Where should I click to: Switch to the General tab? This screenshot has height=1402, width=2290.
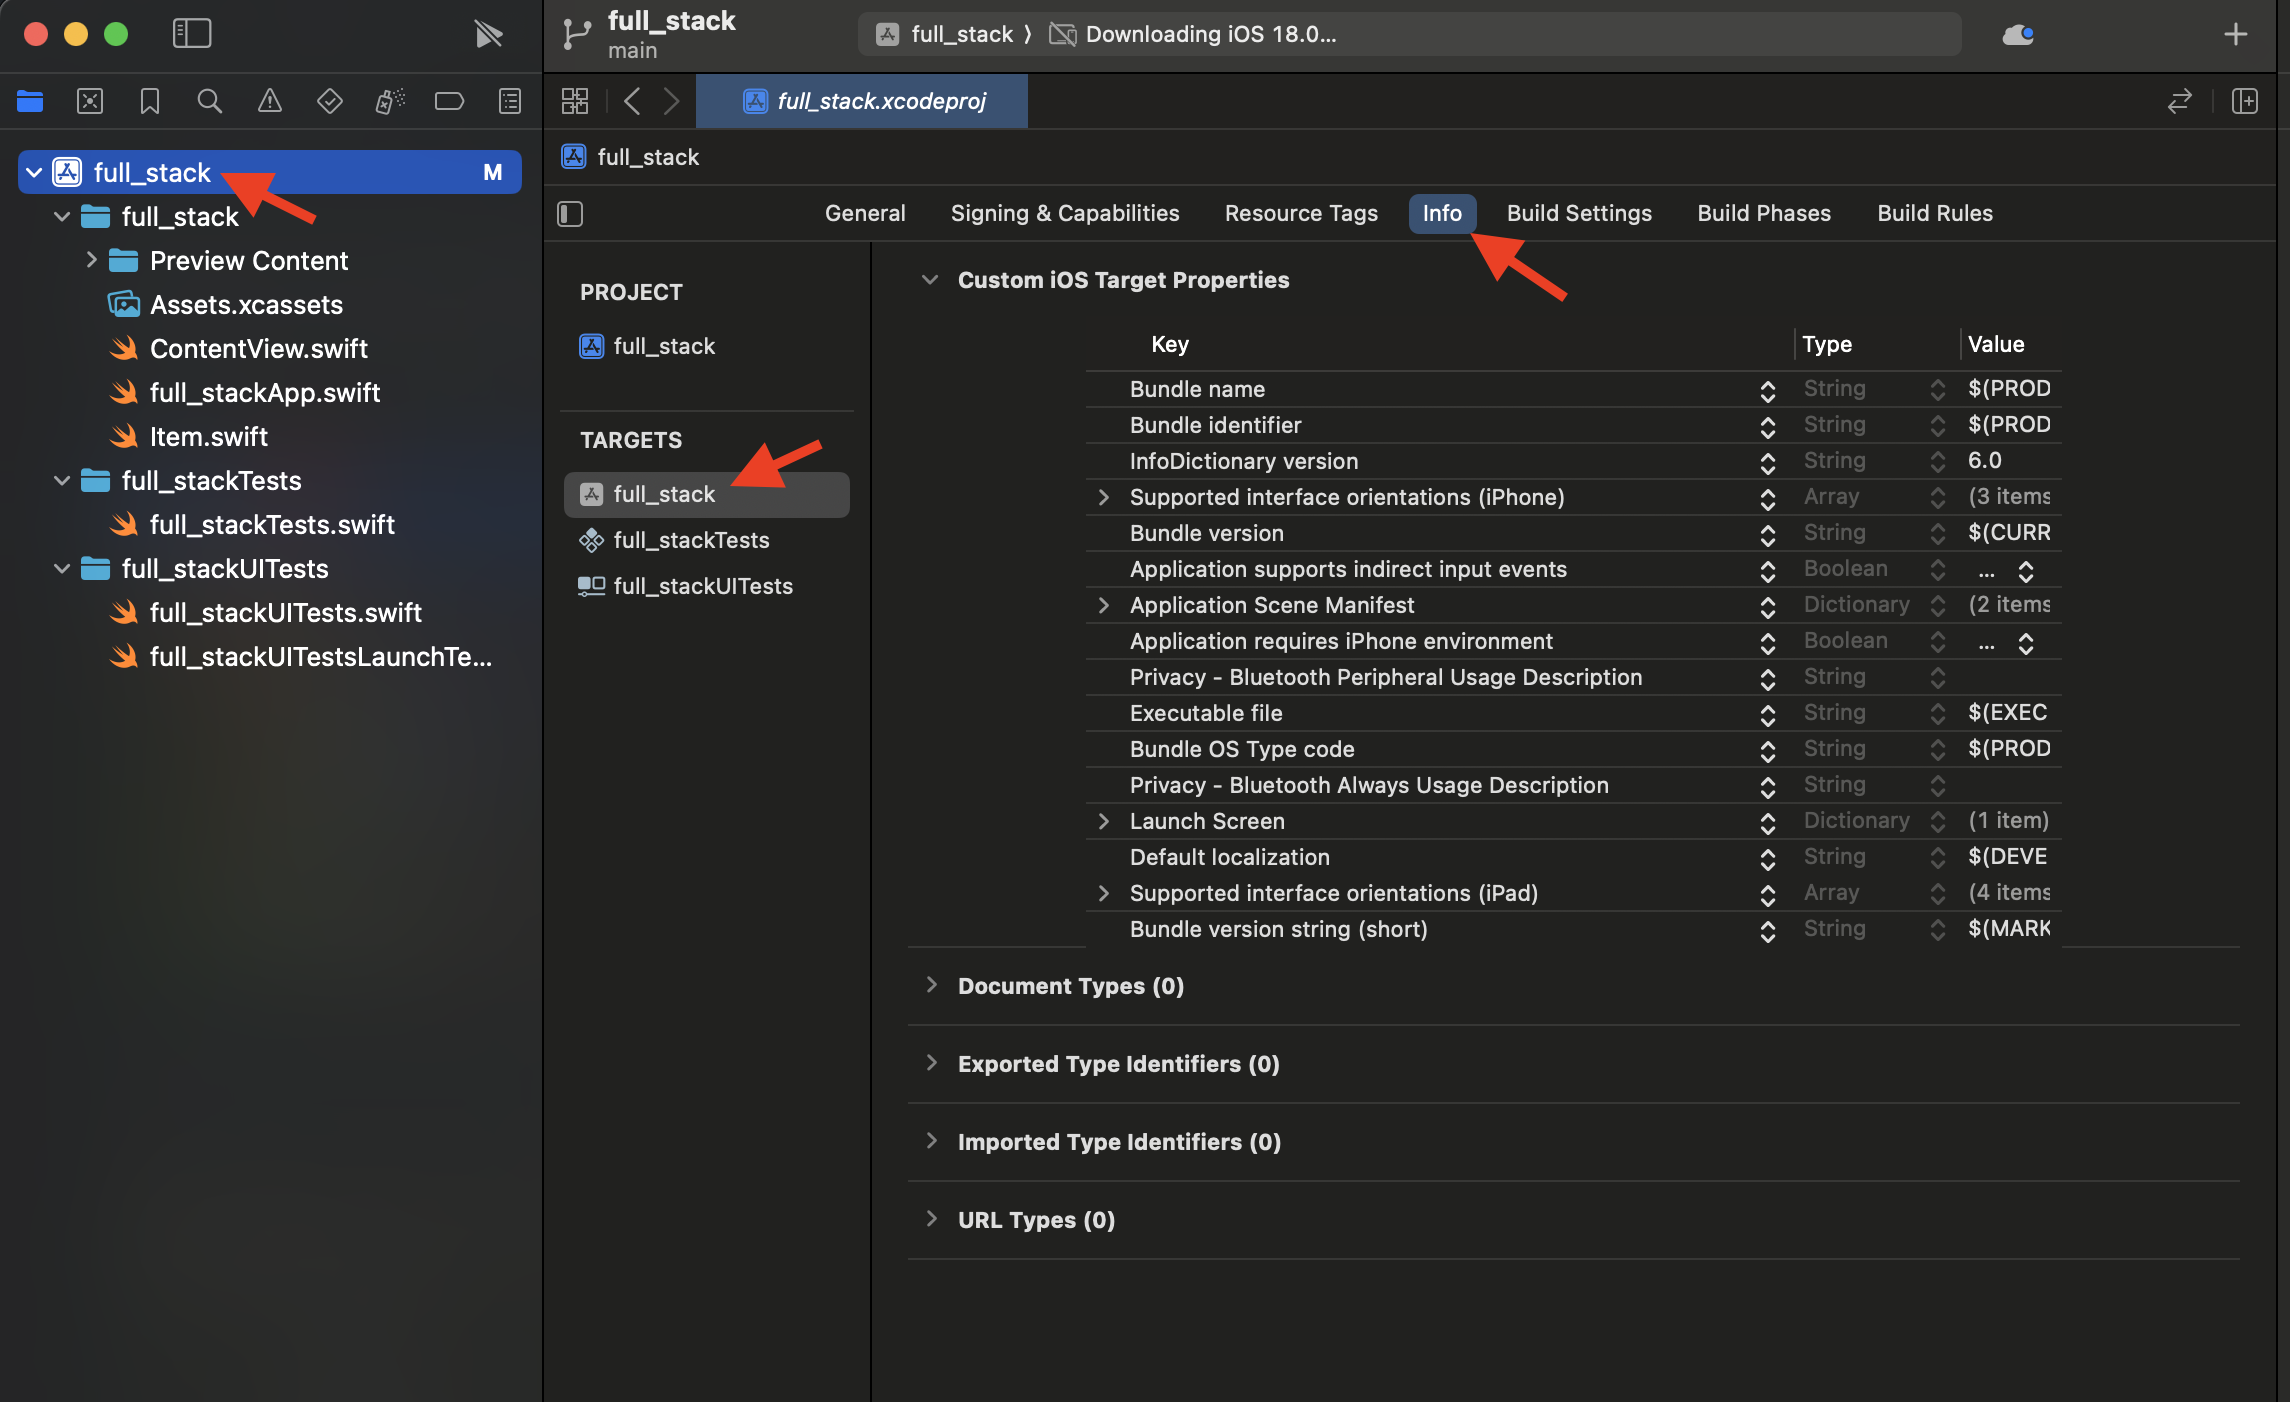click(865, 213)
